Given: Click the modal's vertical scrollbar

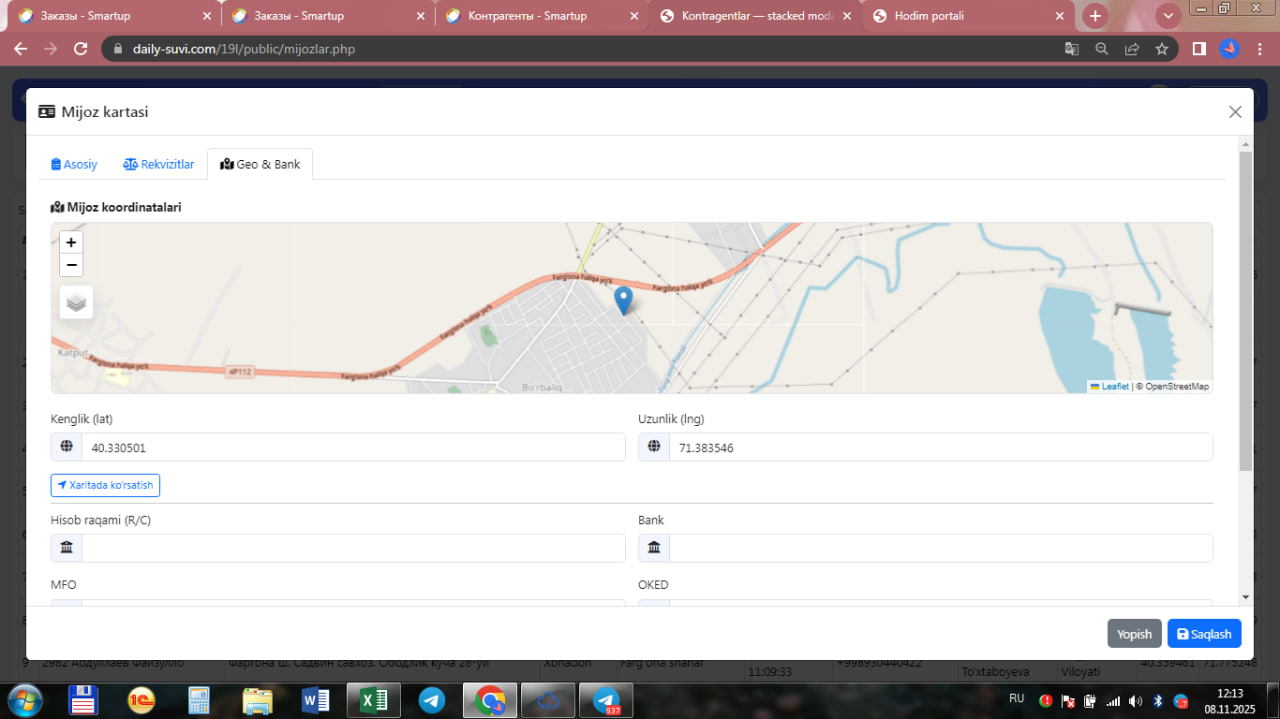Looking at the screenshot, I should click(1245, 310).
